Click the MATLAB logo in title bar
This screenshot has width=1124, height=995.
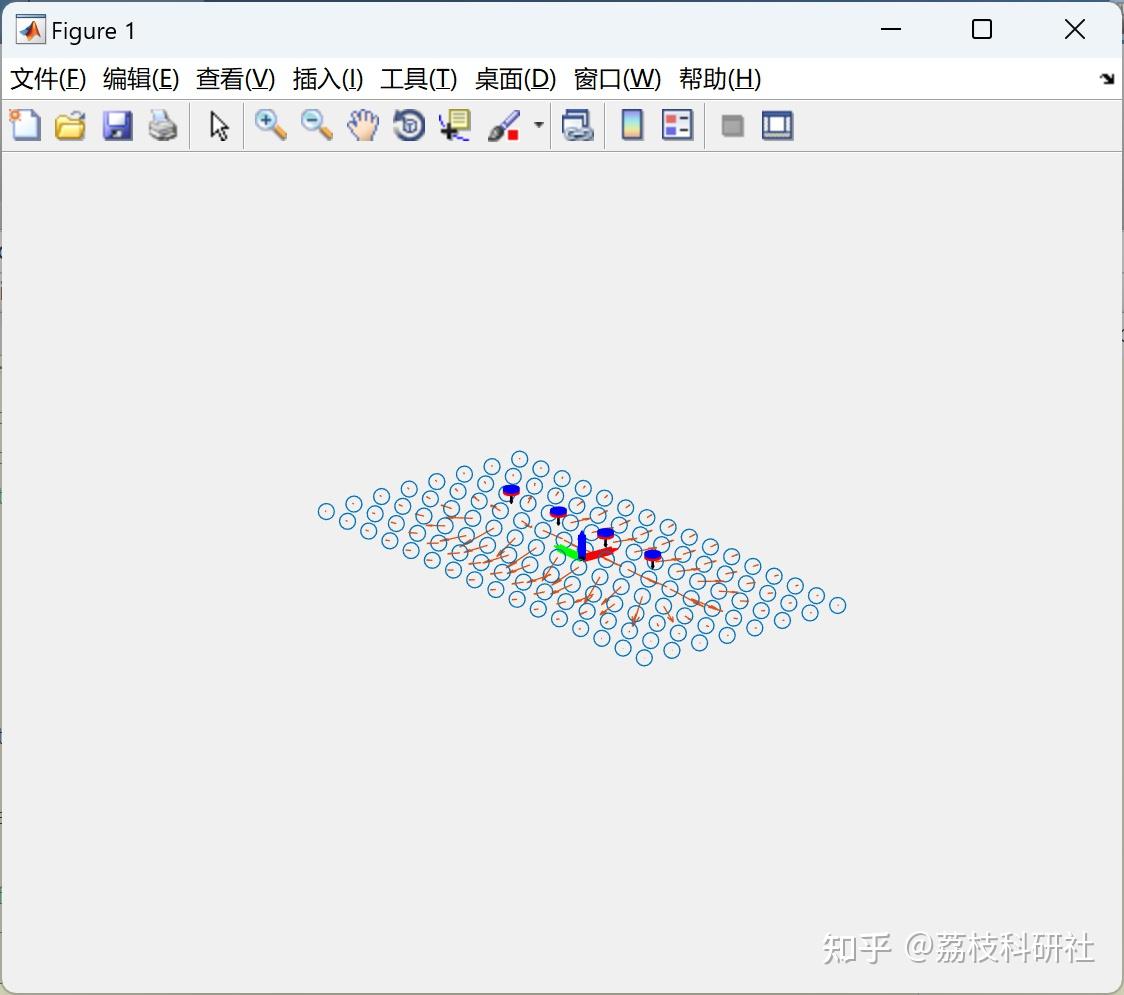[x=30, y=30]
